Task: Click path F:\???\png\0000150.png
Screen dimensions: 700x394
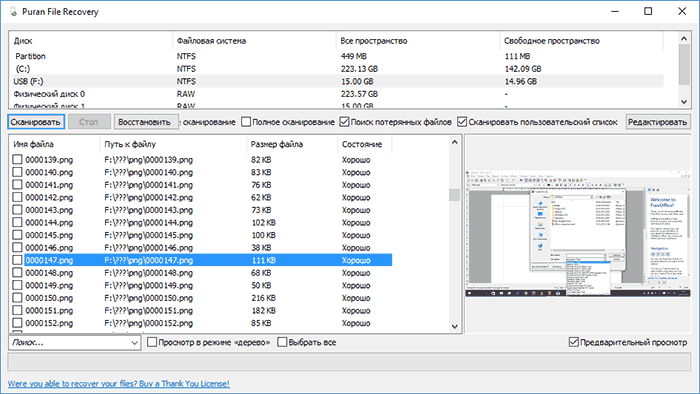Action: point(149,298)
